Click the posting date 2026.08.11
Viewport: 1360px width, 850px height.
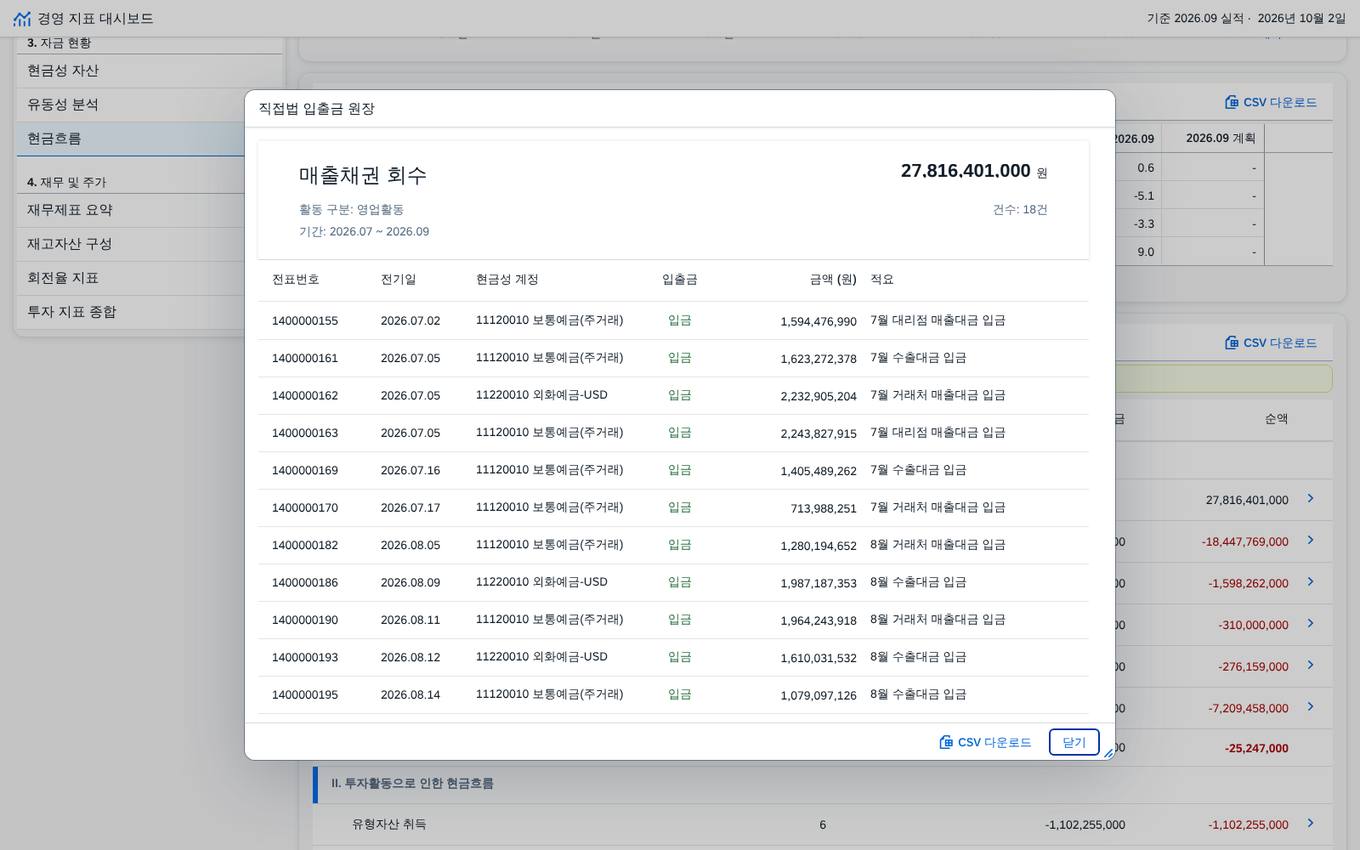(x=411, y=620)
